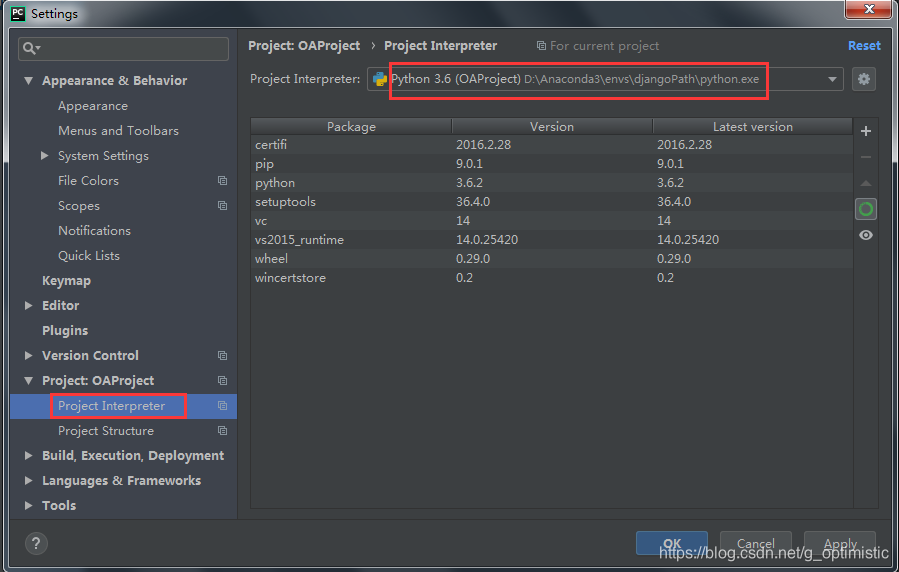Sort by Package column header

[351, 127]
